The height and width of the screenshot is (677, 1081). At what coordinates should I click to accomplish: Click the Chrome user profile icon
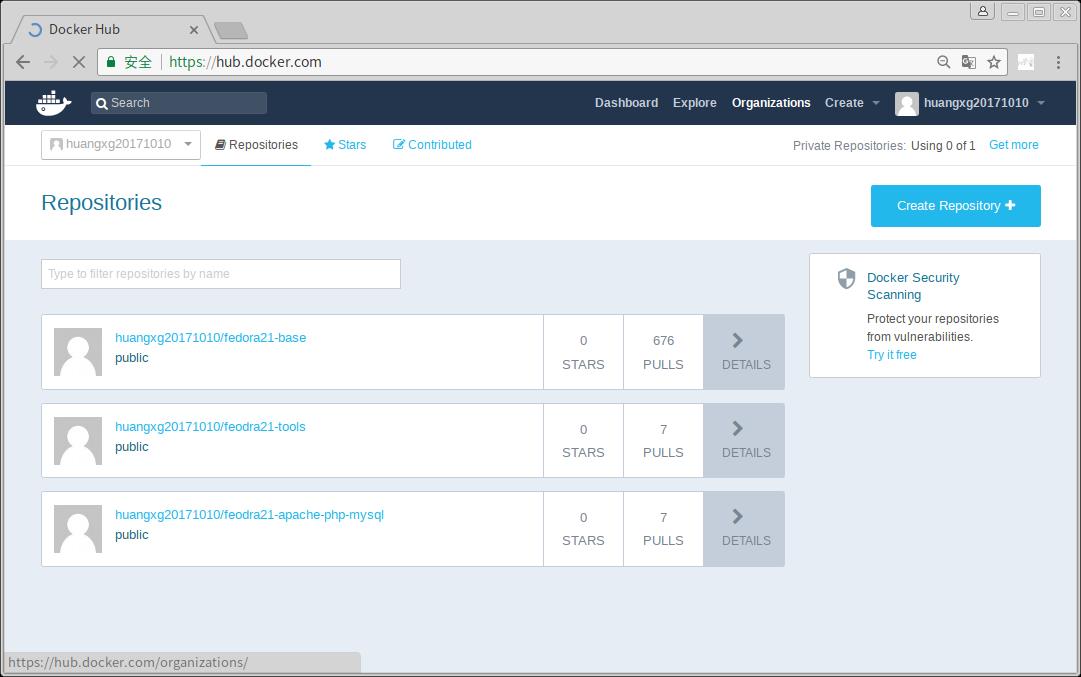(x=982, y=11)
